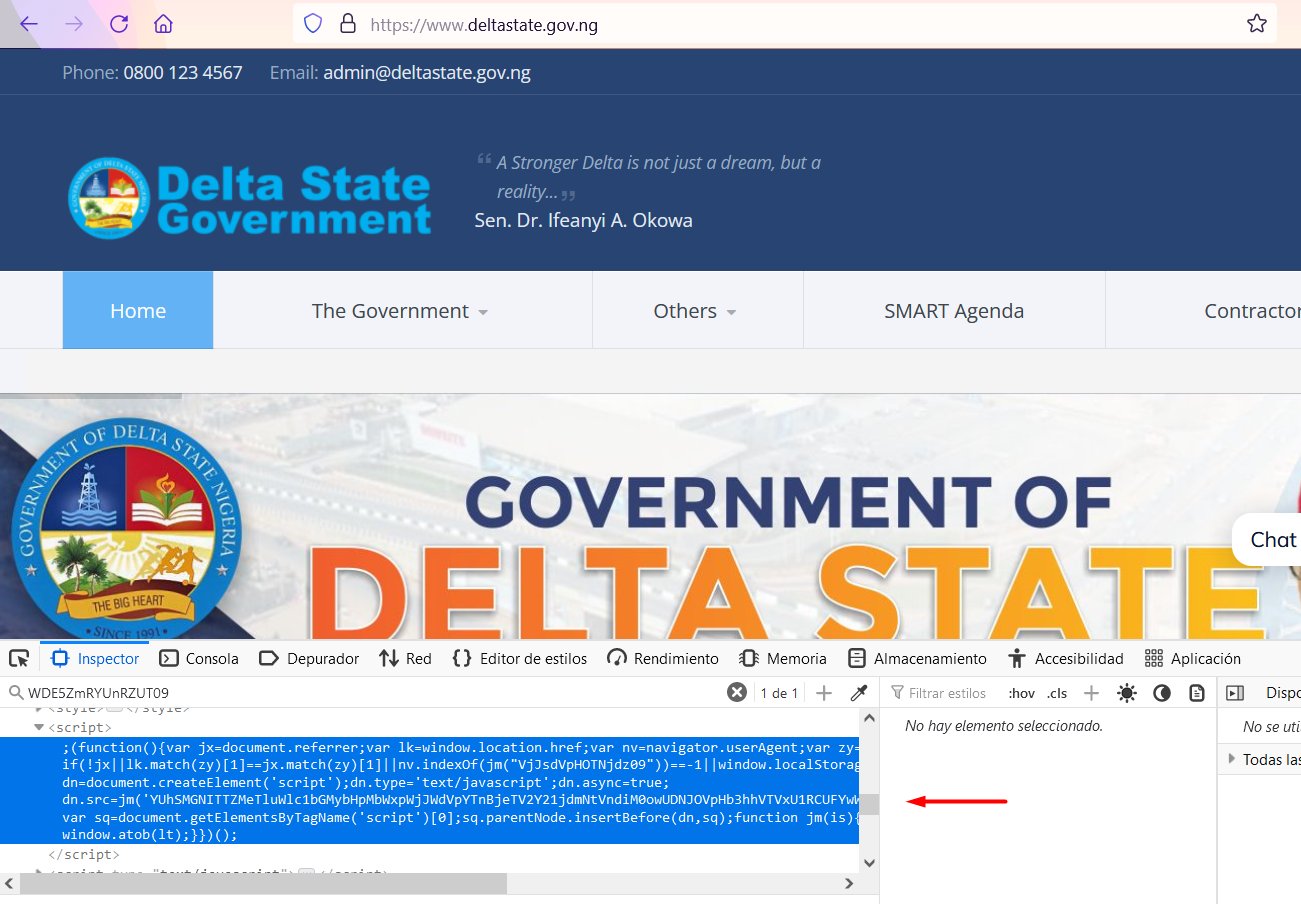Toggle the :hov pseudo-class panel

click(x=1022, y=693)
